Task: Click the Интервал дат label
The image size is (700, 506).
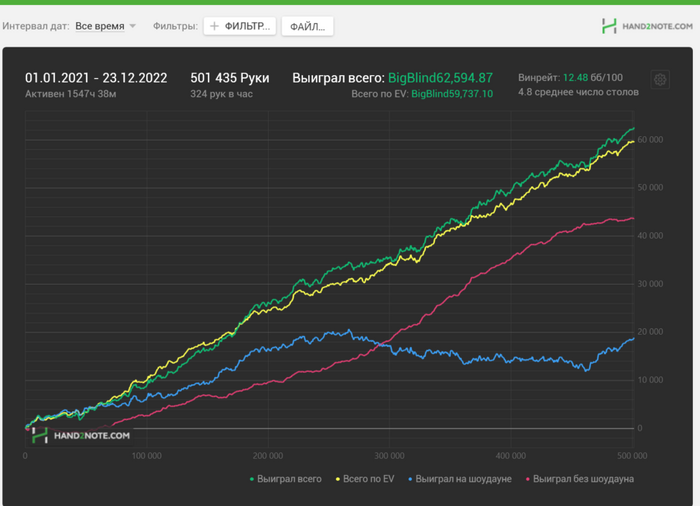Action: click(36, 26)
